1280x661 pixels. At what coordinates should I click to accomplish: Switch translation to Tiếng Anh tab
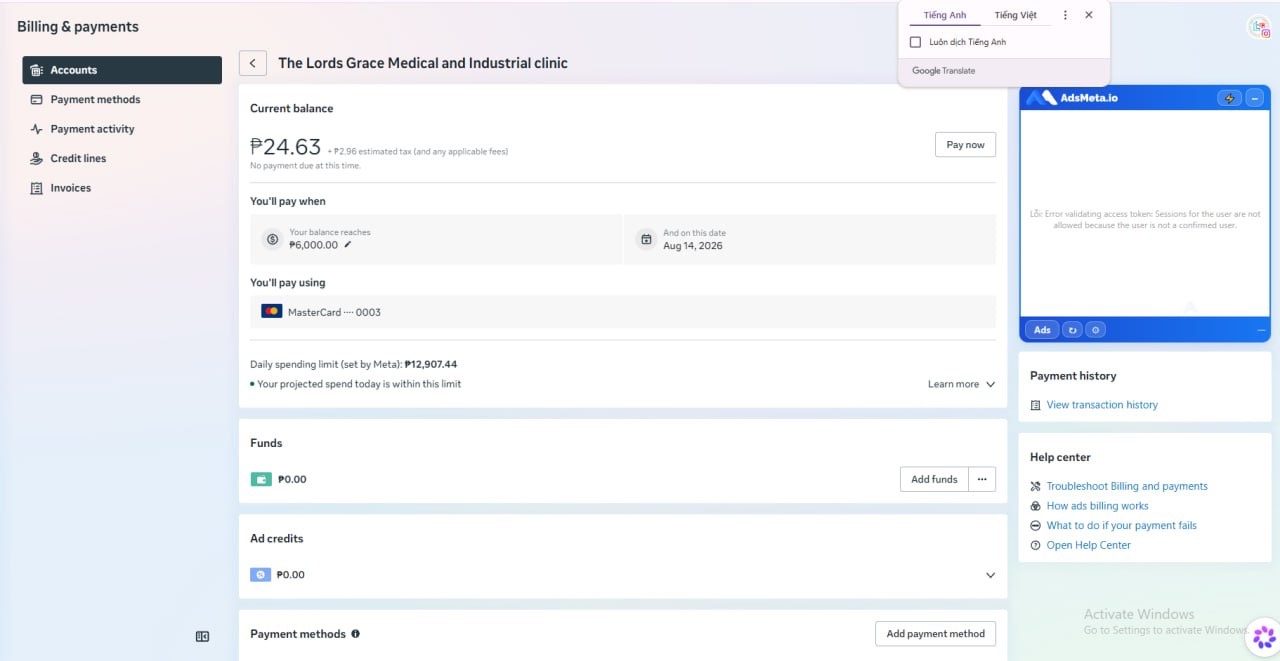tap(945, 15)
